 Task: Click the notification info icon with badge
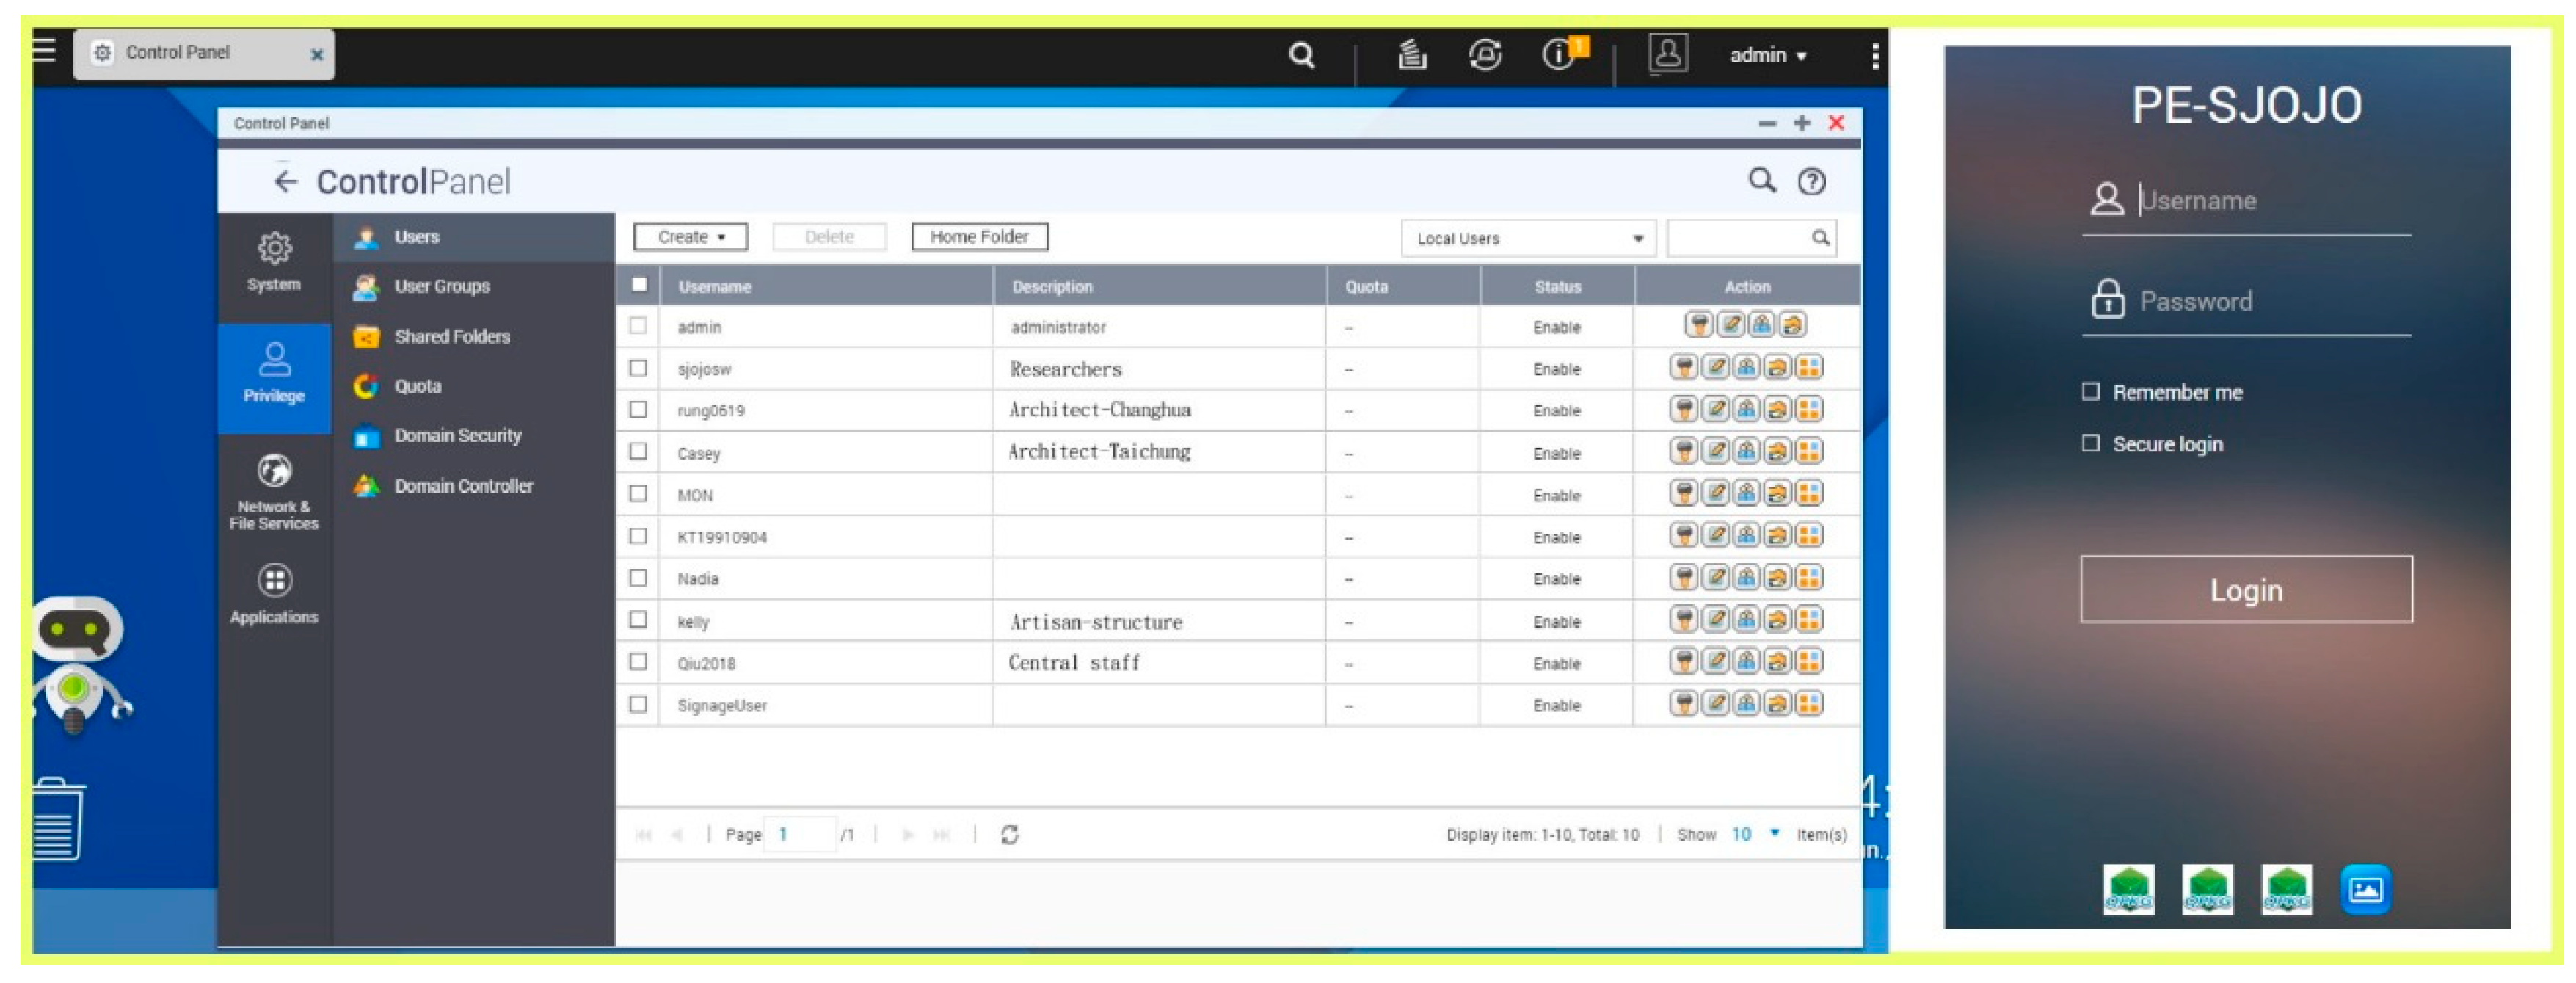tap(1559, 55)
